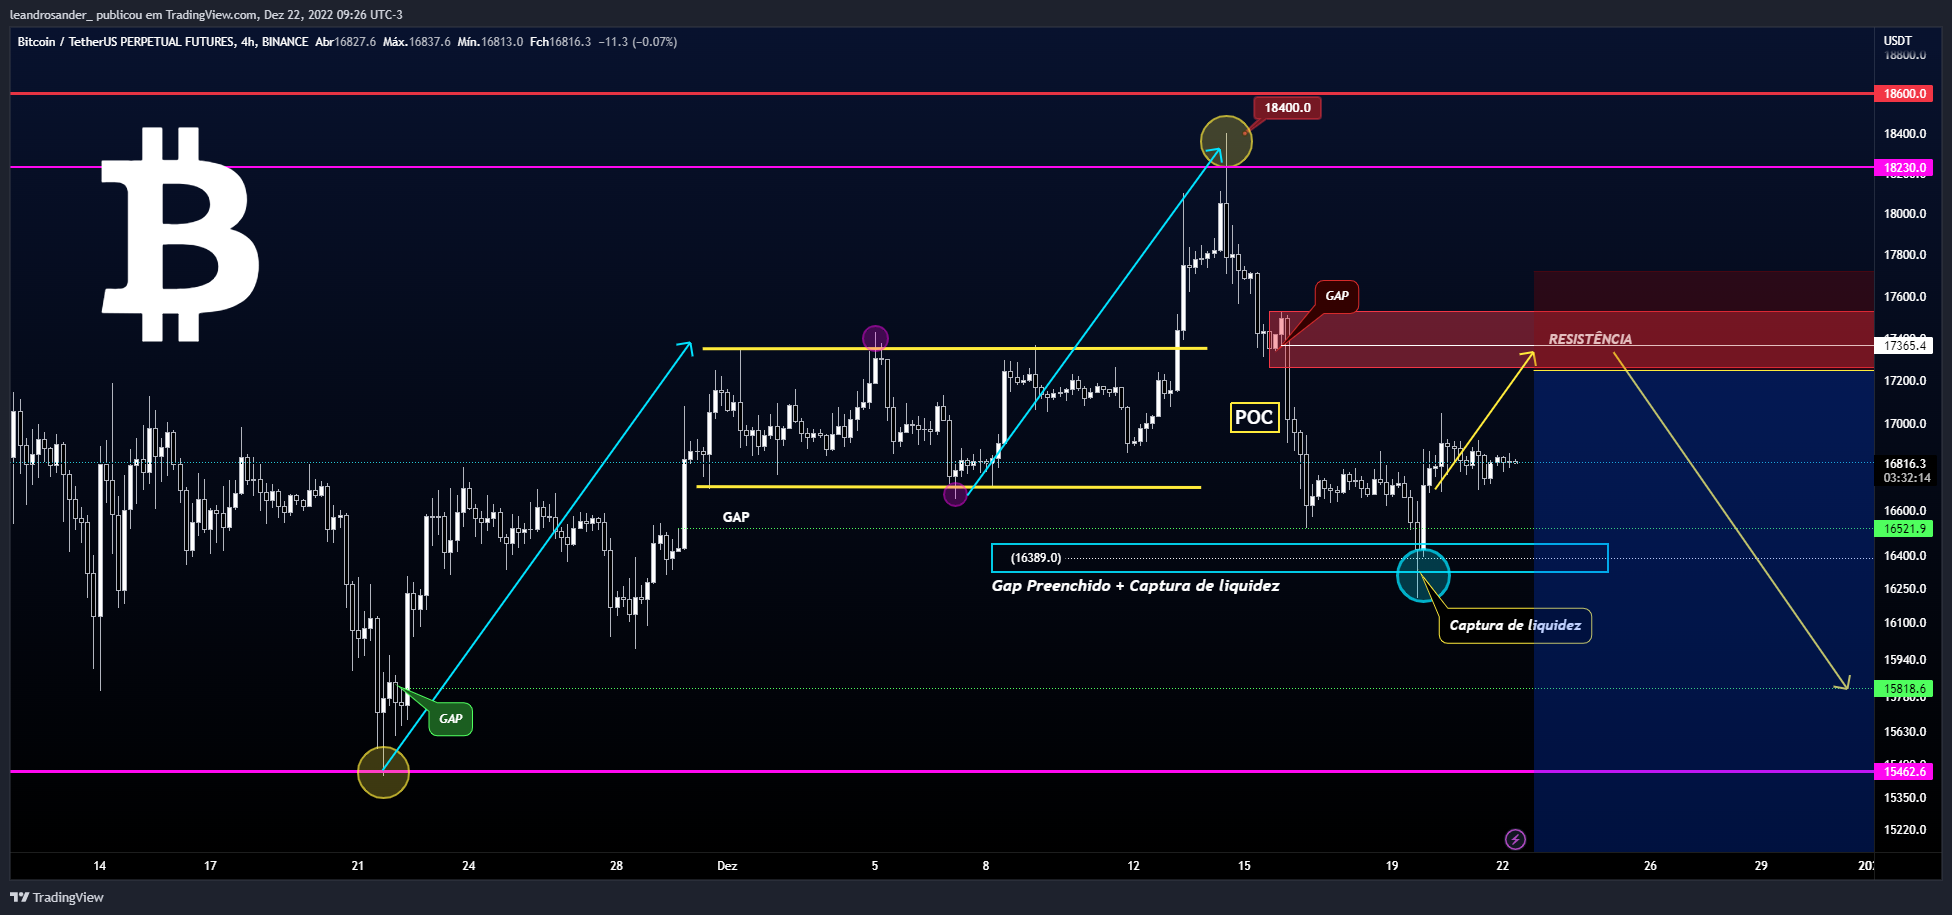The width and height of the screenshot is (1952, 915).
Task: Click 18000.0 on the price axis
Action: coord(1905,214)
